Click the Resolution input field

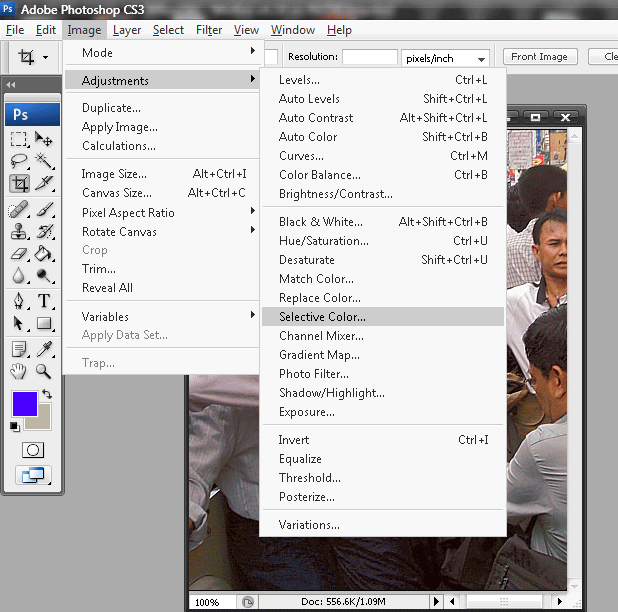tap(370, 57)
